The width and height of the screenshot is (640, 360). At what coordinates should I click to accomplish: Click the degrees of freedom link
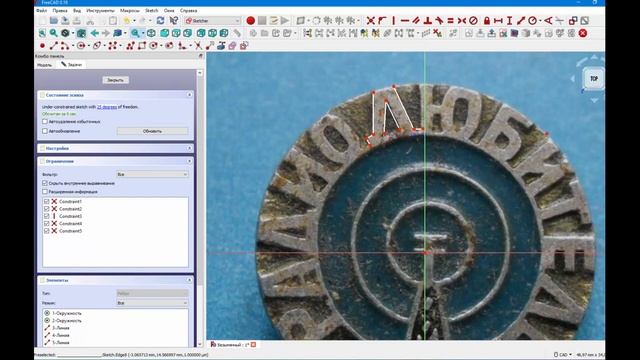coord(107,107)
